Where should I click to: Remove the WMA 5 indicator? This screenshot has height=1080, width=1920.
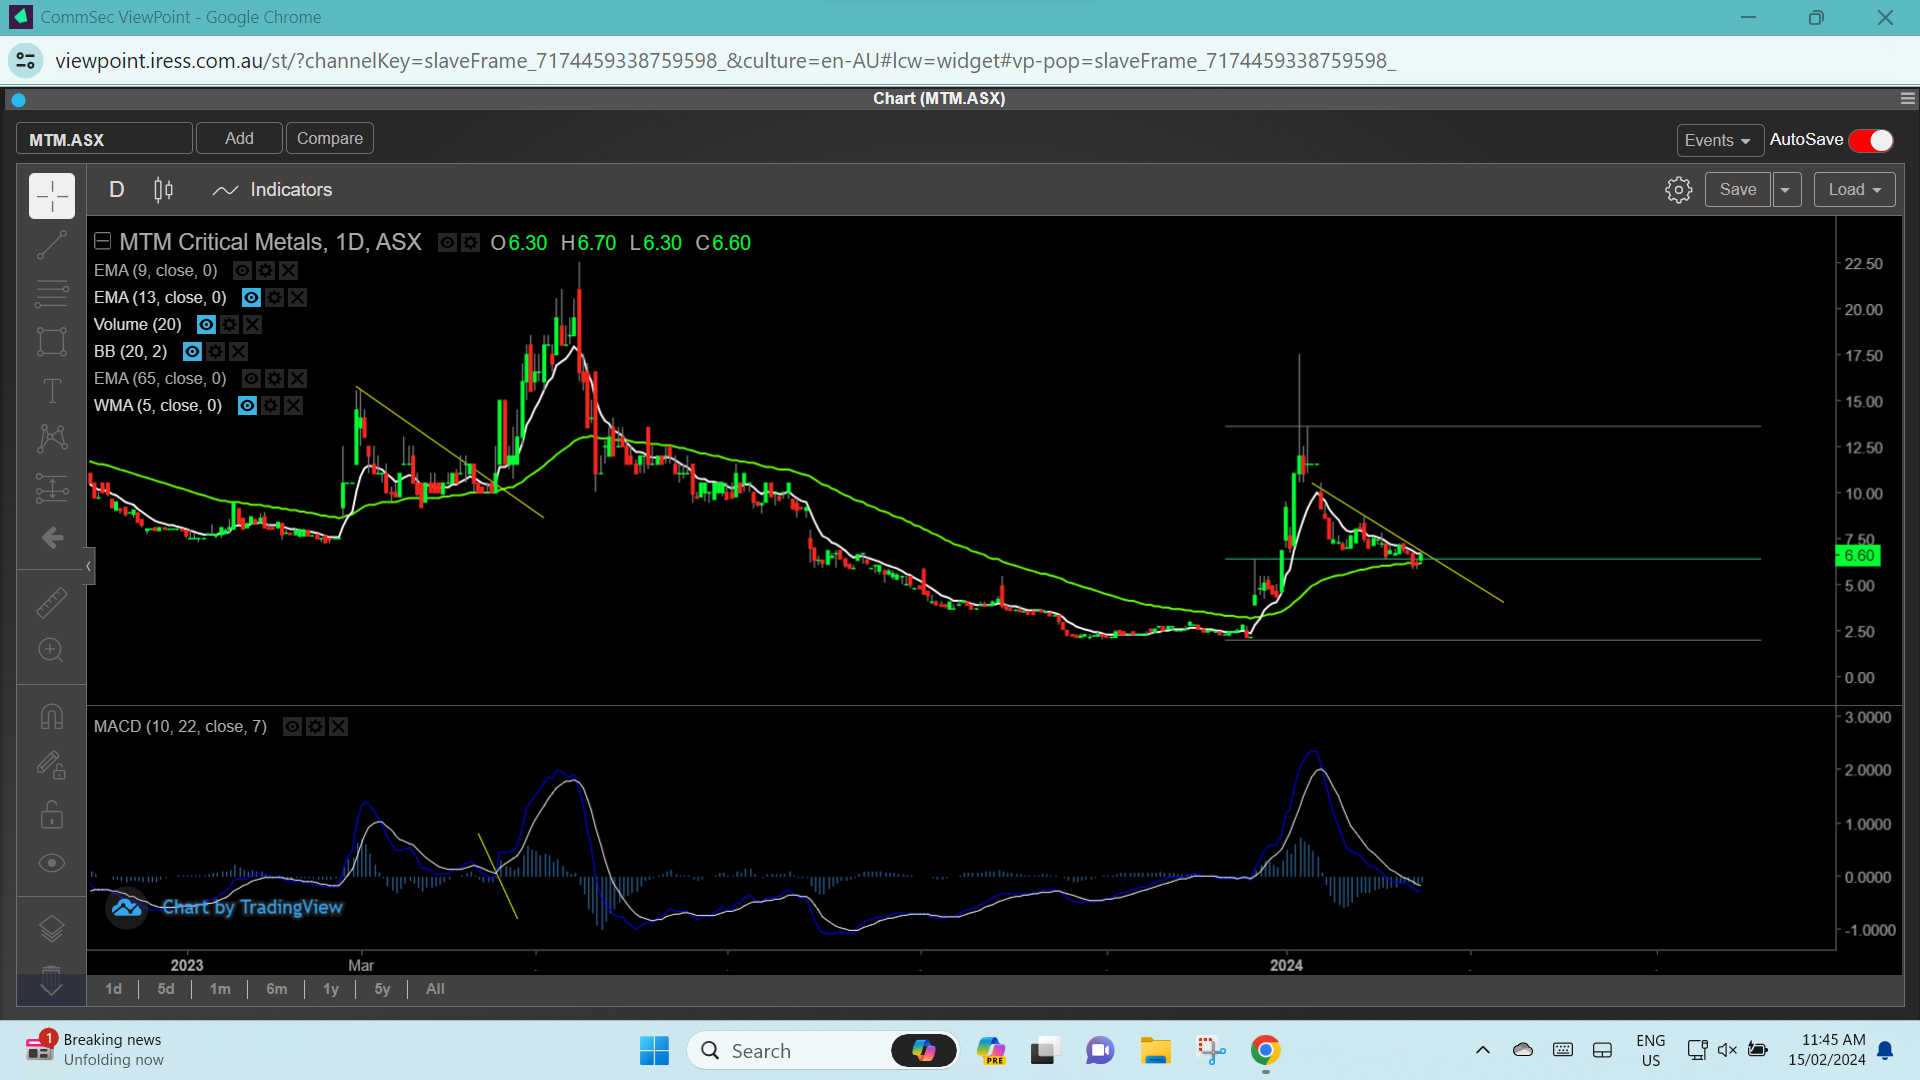coord(293,406)
